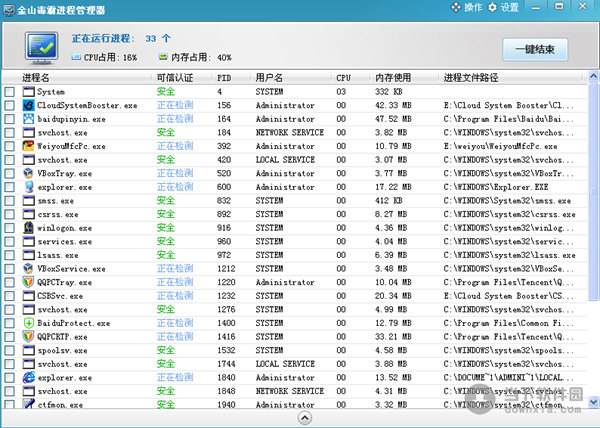Click the explorer.exe icon with PID 600
The image size is (600, 428).
point(28,187)
